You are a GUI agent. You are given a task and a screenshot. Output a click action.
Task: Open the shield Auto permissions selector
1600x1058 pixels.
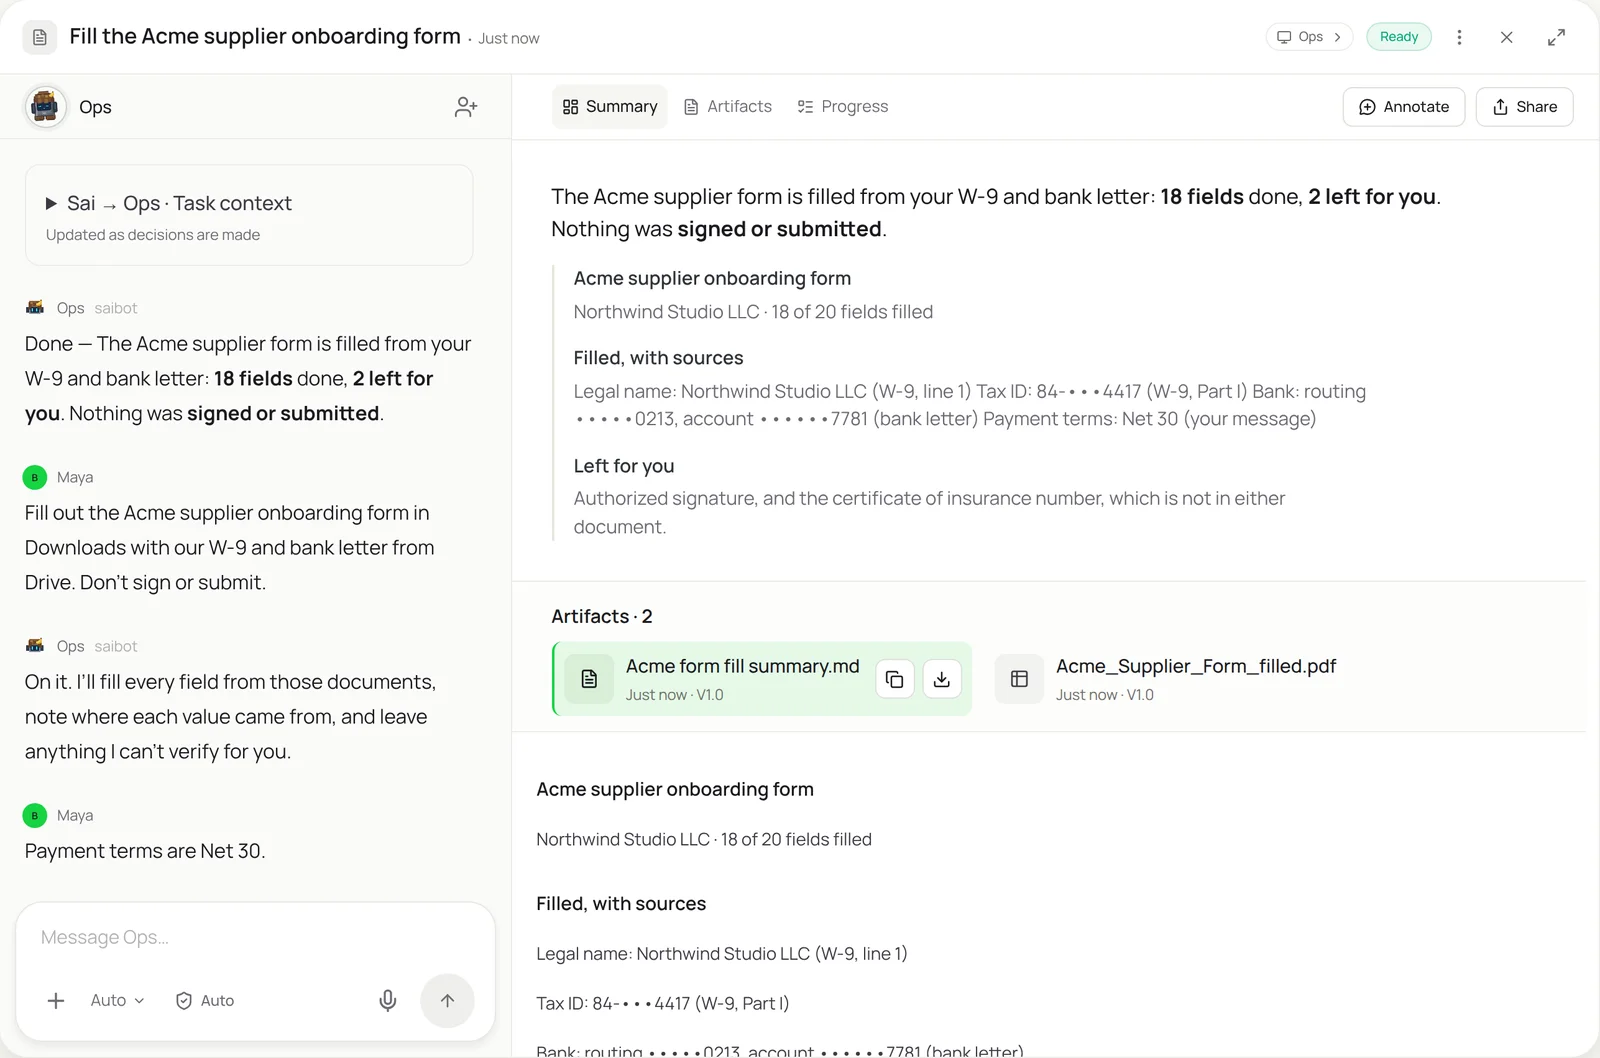coord(205,1001)
